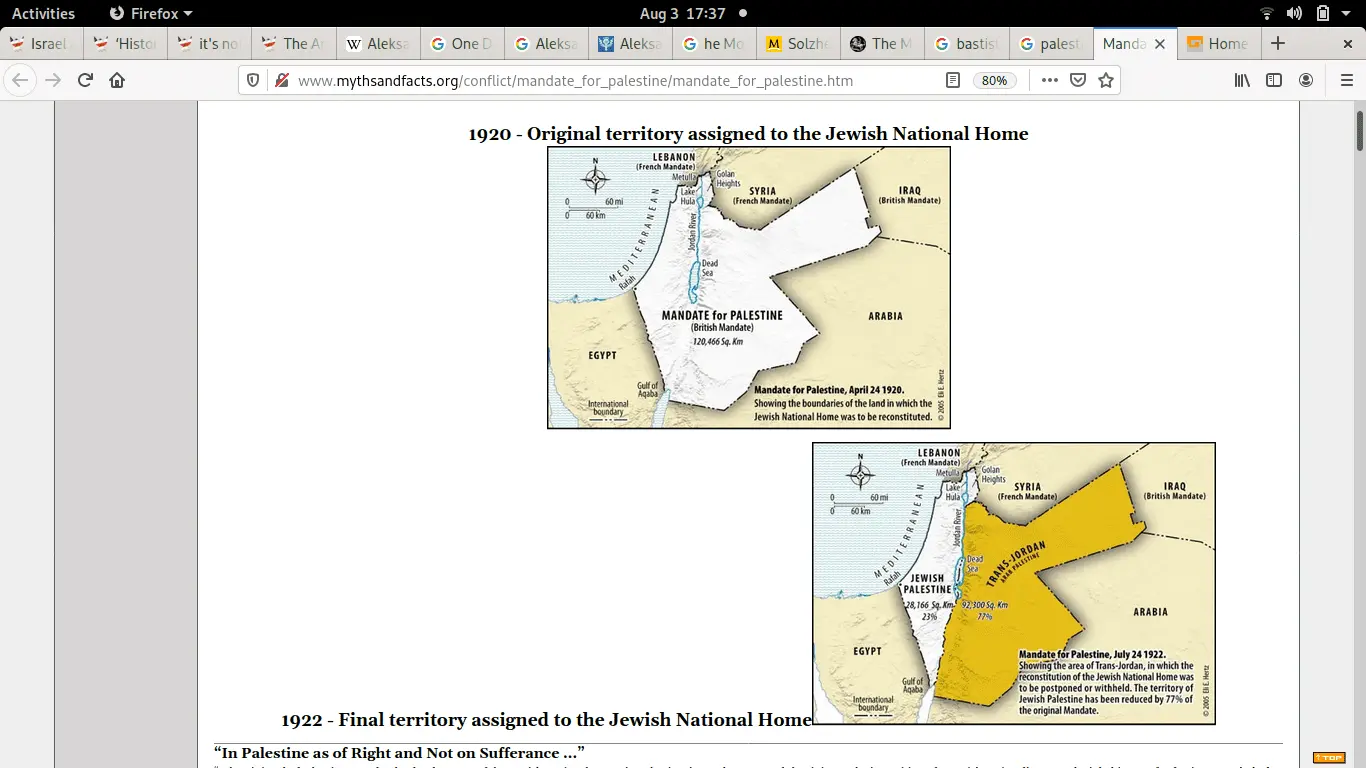The width and height of the screenshot is (1366, 768).
Task: Reset the 80% zoom level badge
Action: click(994, 80)
